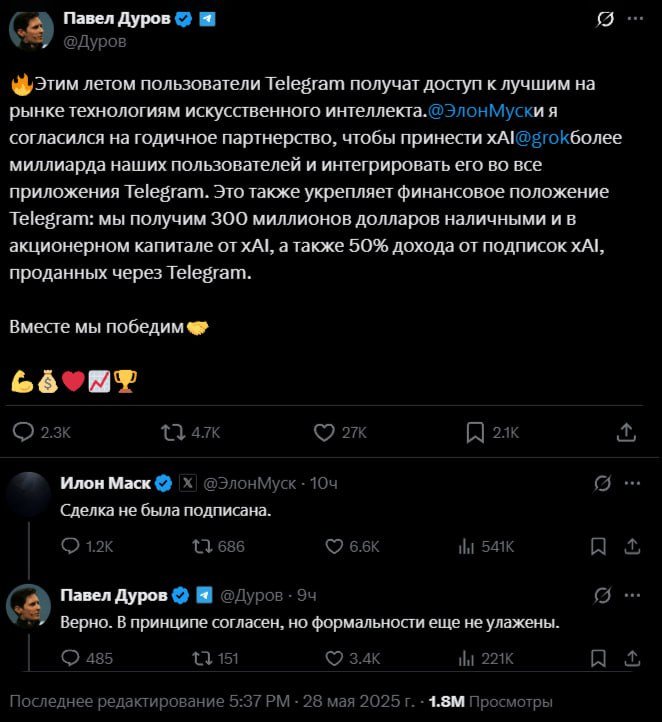Open the three-dot menu on main post
Viewport: 662px width, 722px height.
(x=633, y=19)
